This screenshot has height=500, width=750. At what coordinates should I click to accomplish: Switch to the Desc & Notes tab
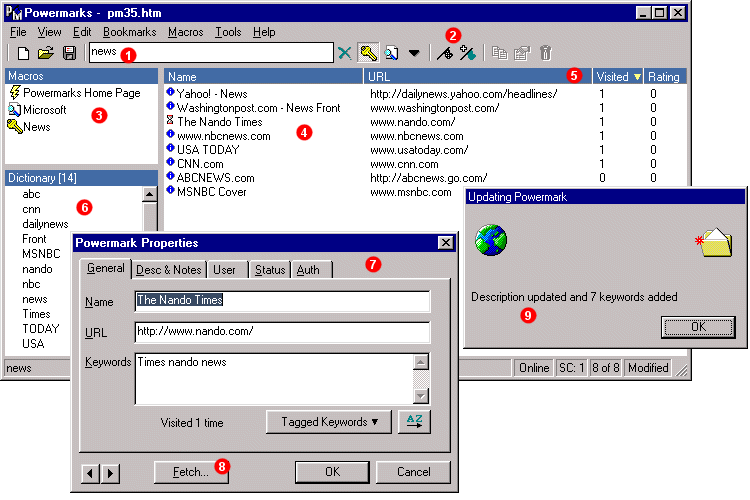[x=168, y=270]
